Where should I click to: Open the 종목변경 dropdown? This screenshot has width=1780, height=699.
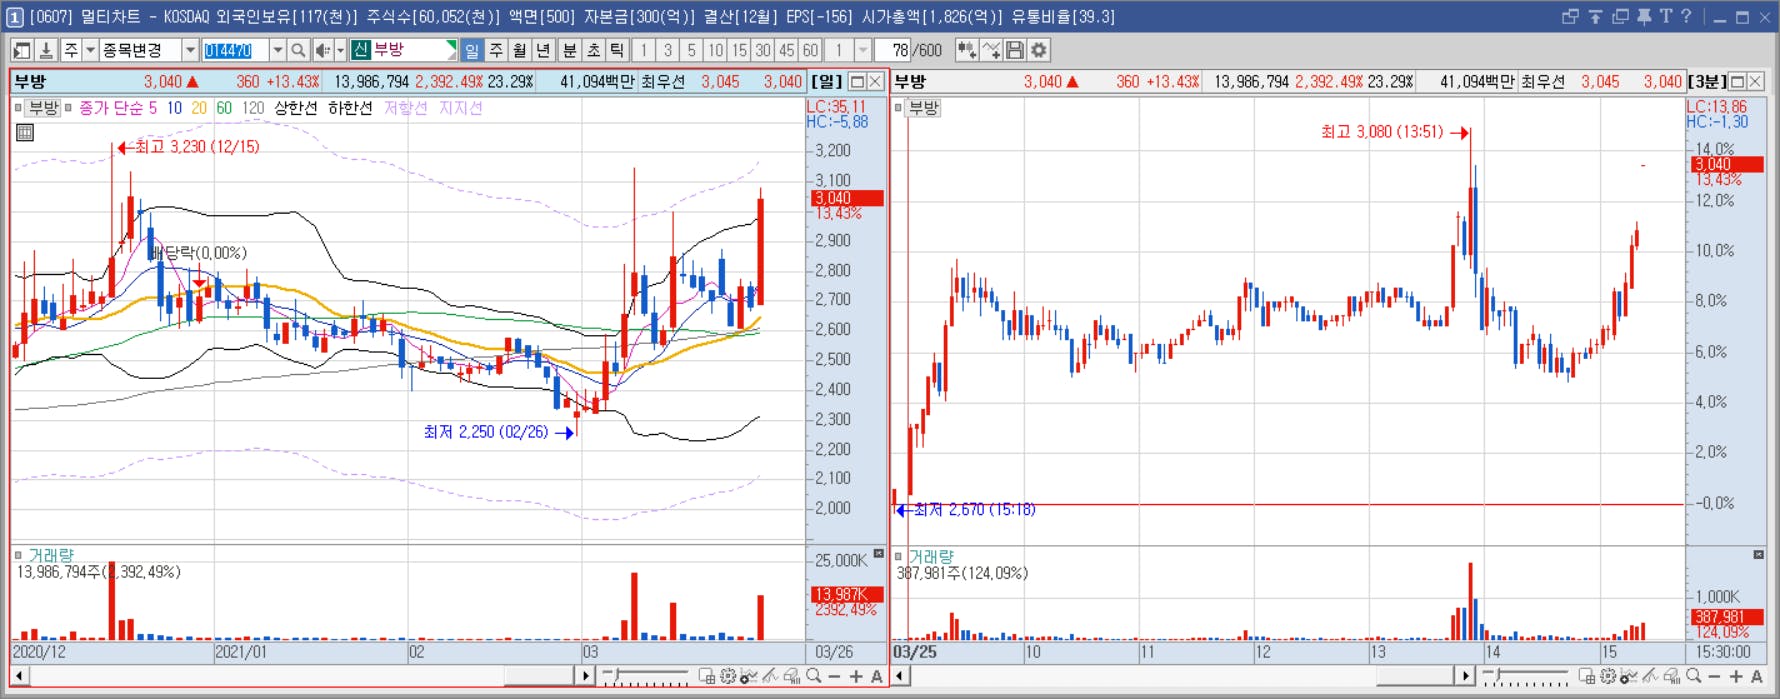click(190, 50)
